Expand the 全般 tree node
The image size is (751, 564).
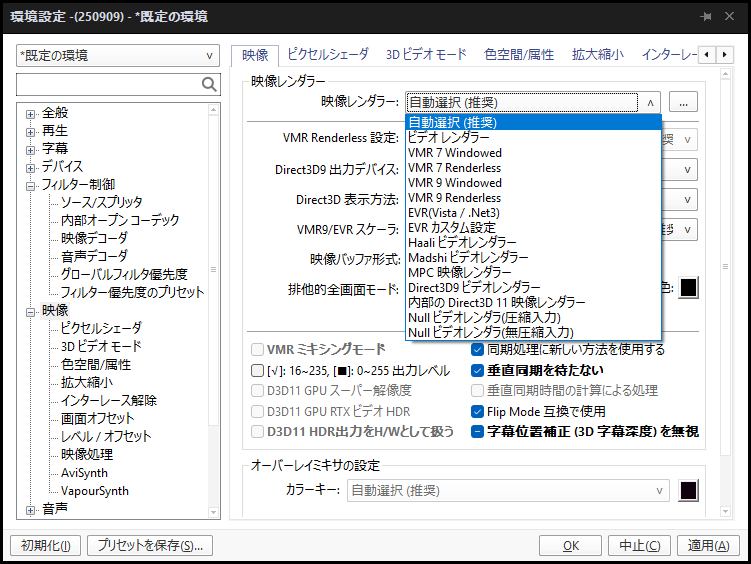(x=31, y=113)
